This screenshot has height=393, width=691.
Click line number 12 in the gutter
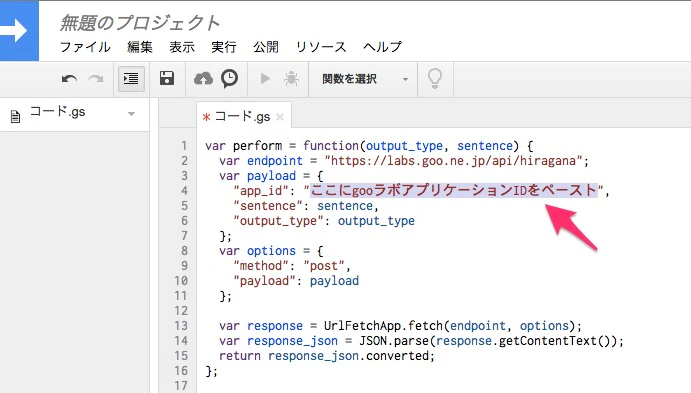(x=181, y=311)
